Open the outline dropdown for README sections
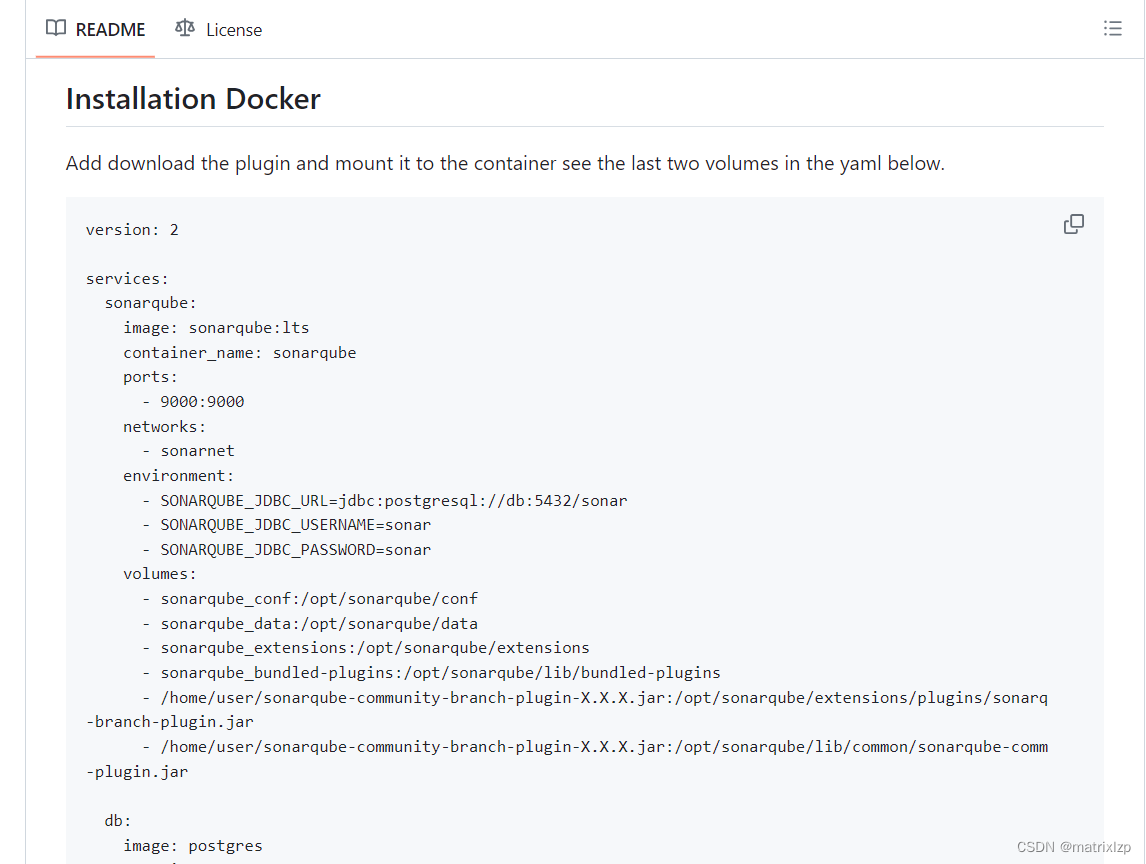The width and height of the screenshot is (1146, 864). 1112,28
